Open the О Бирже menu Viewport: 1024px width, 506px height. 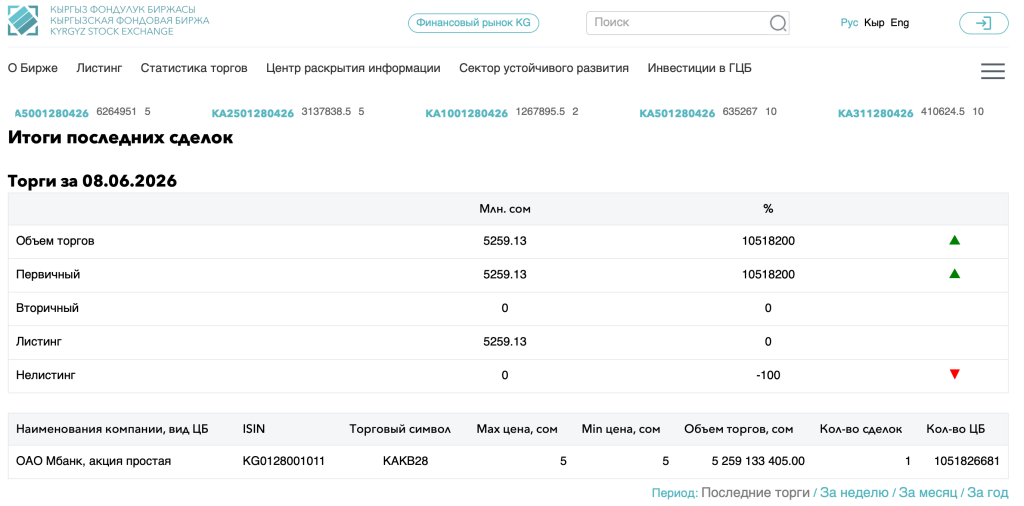[x=33, y=68]
